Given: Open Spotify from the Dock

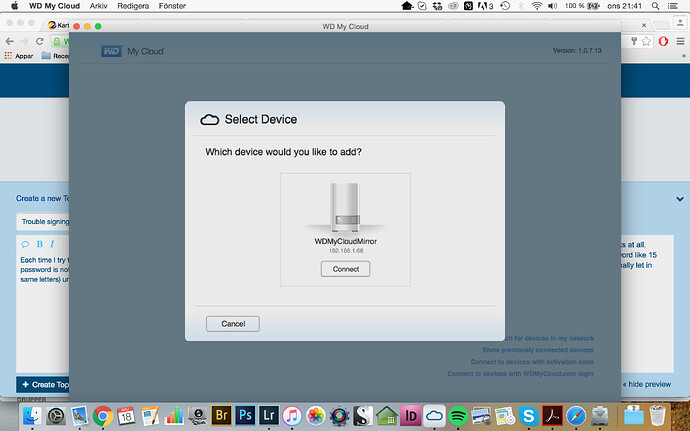Looking at the screenshot, I should tap(458, 415).
